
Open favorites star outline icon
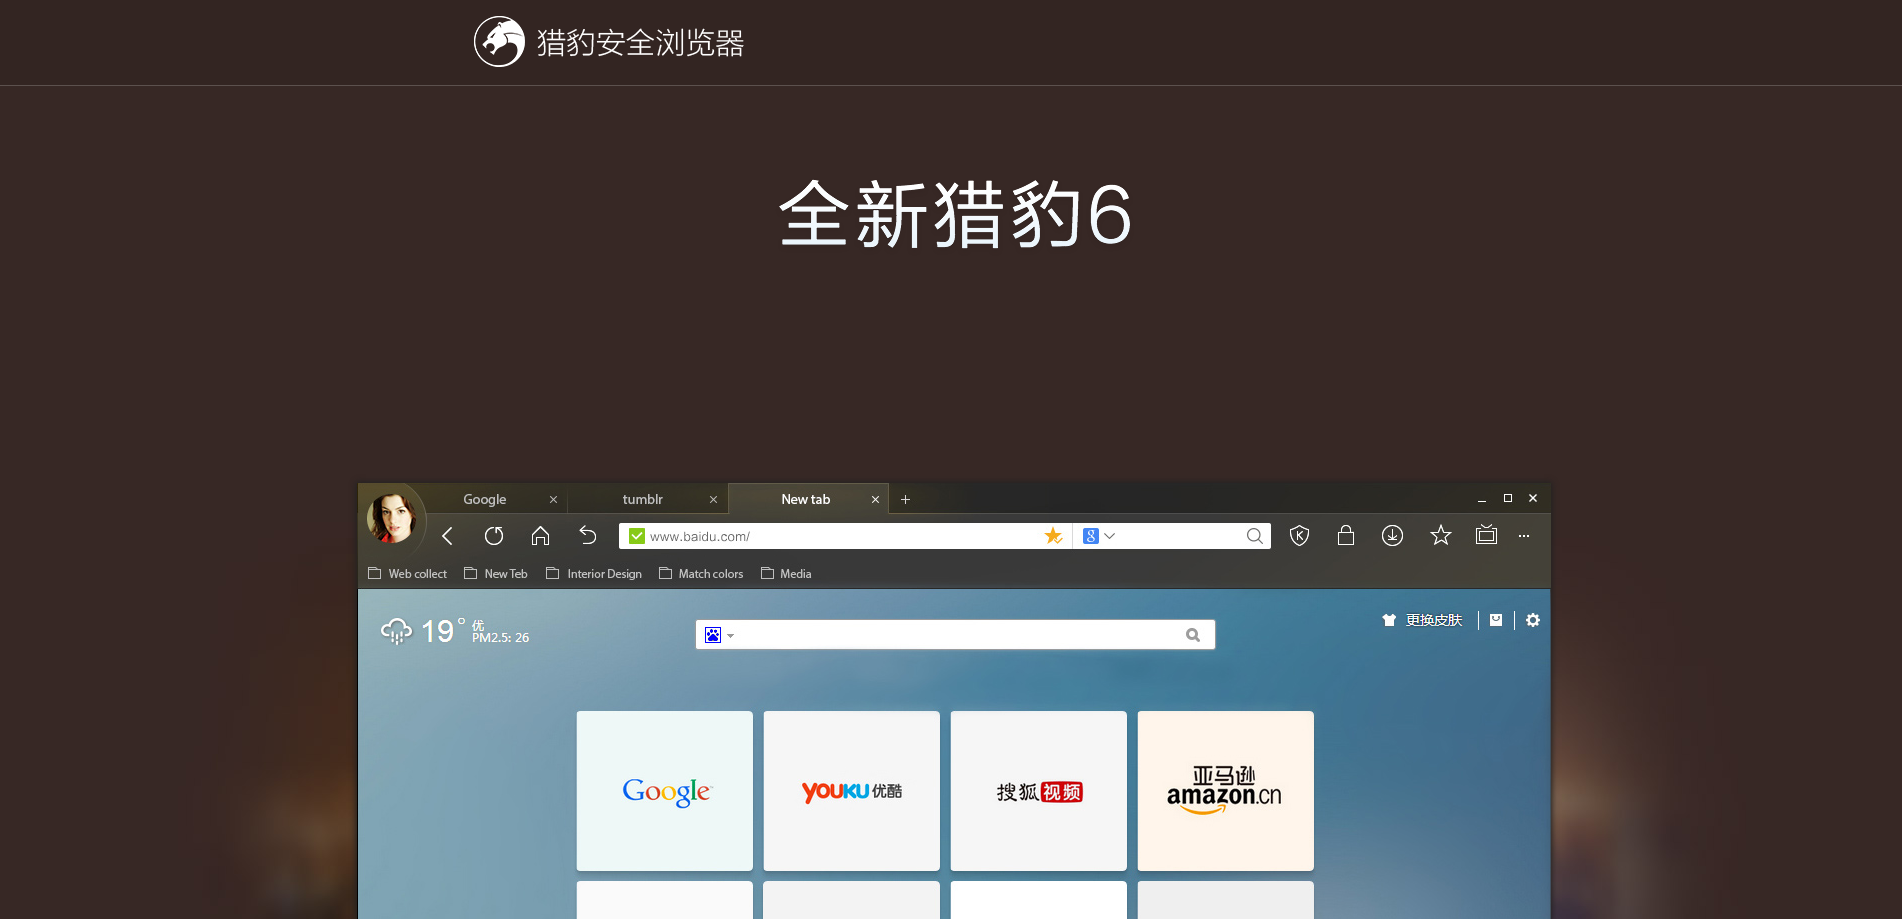pos(1440,536)
